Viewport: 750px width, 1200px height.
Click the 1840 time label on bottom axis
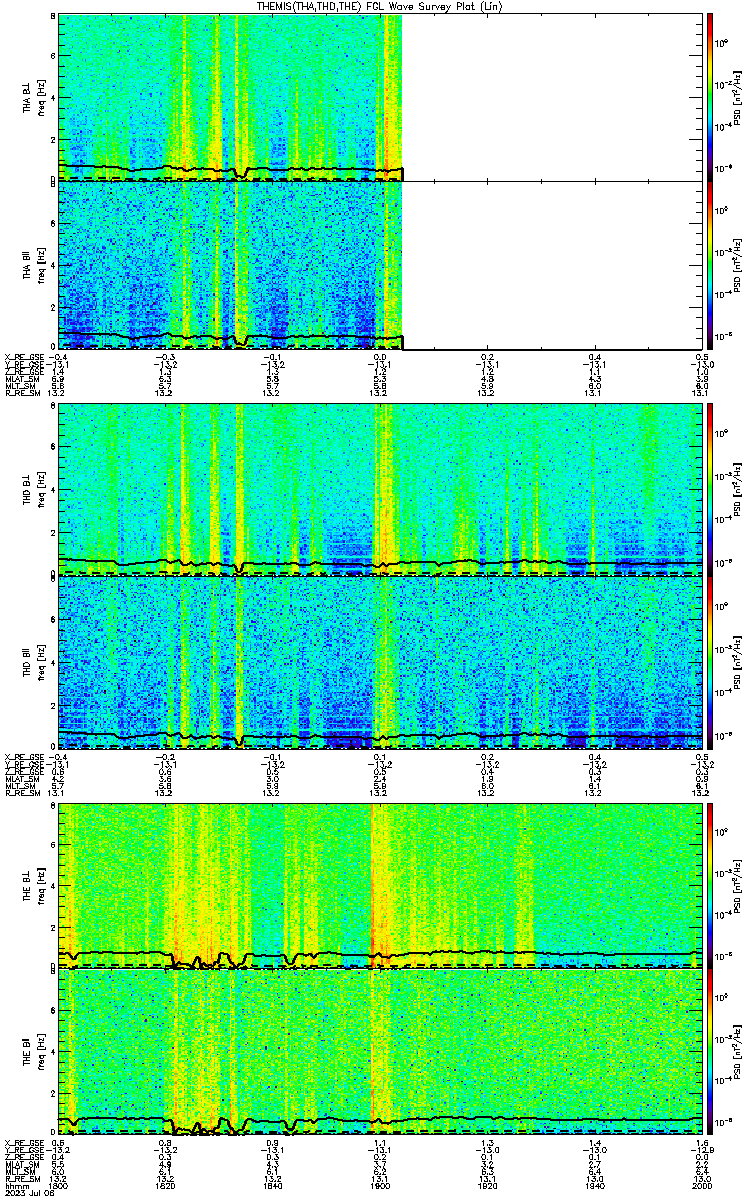click(x=273, y=1185)
